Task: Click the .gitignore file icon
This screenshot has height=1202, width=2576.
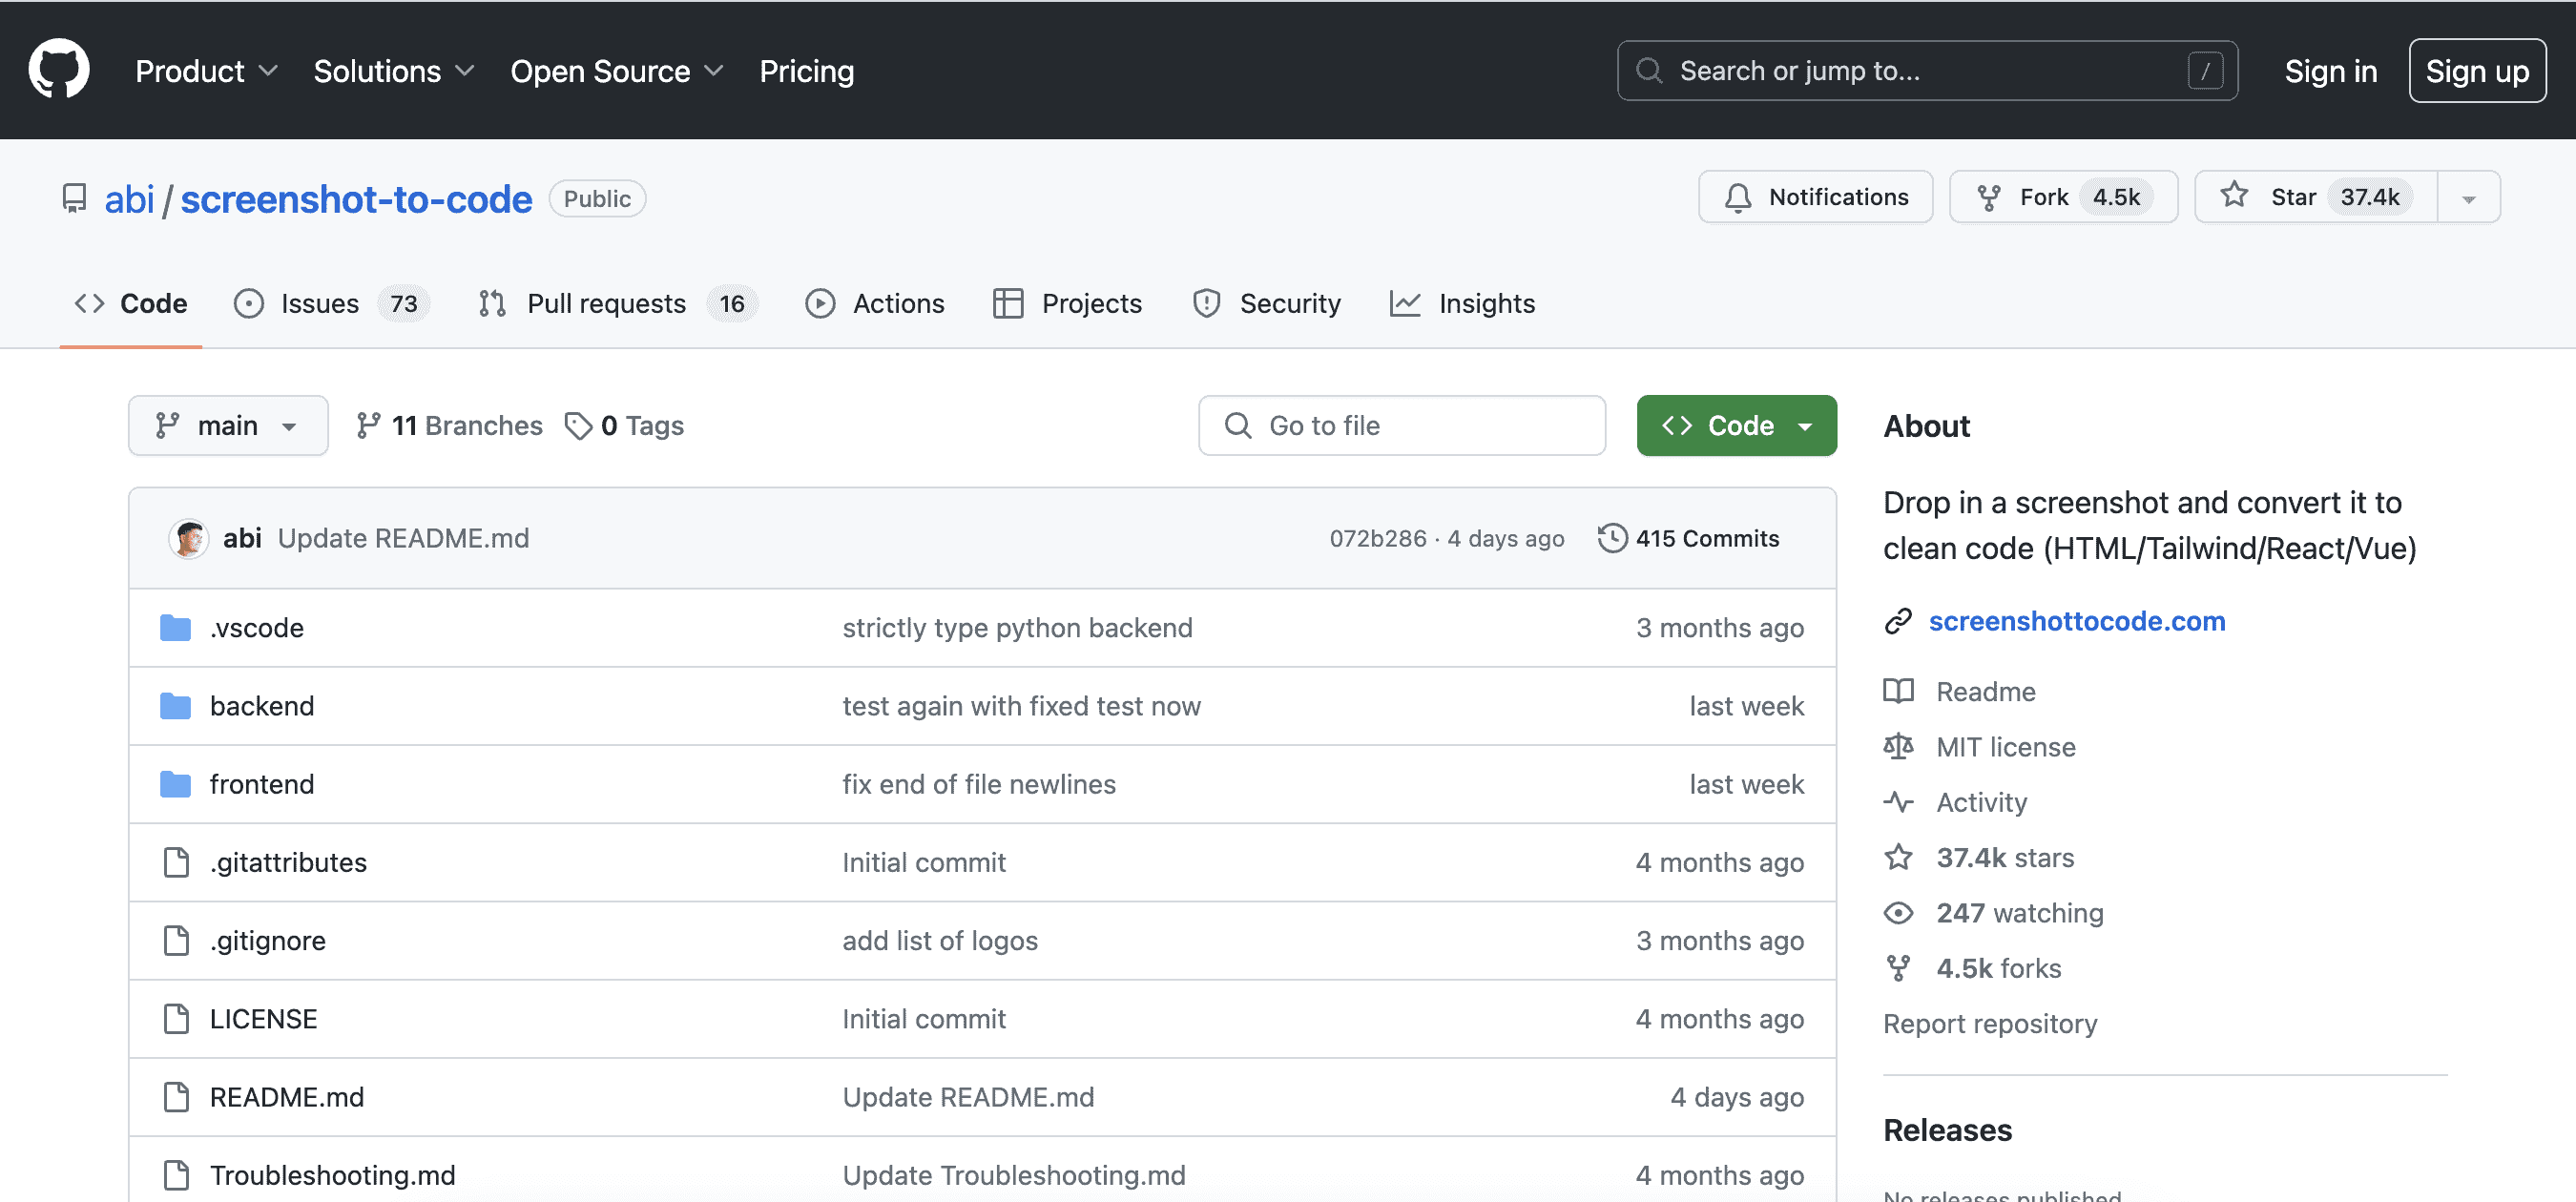Action: (x=176, y=940)
